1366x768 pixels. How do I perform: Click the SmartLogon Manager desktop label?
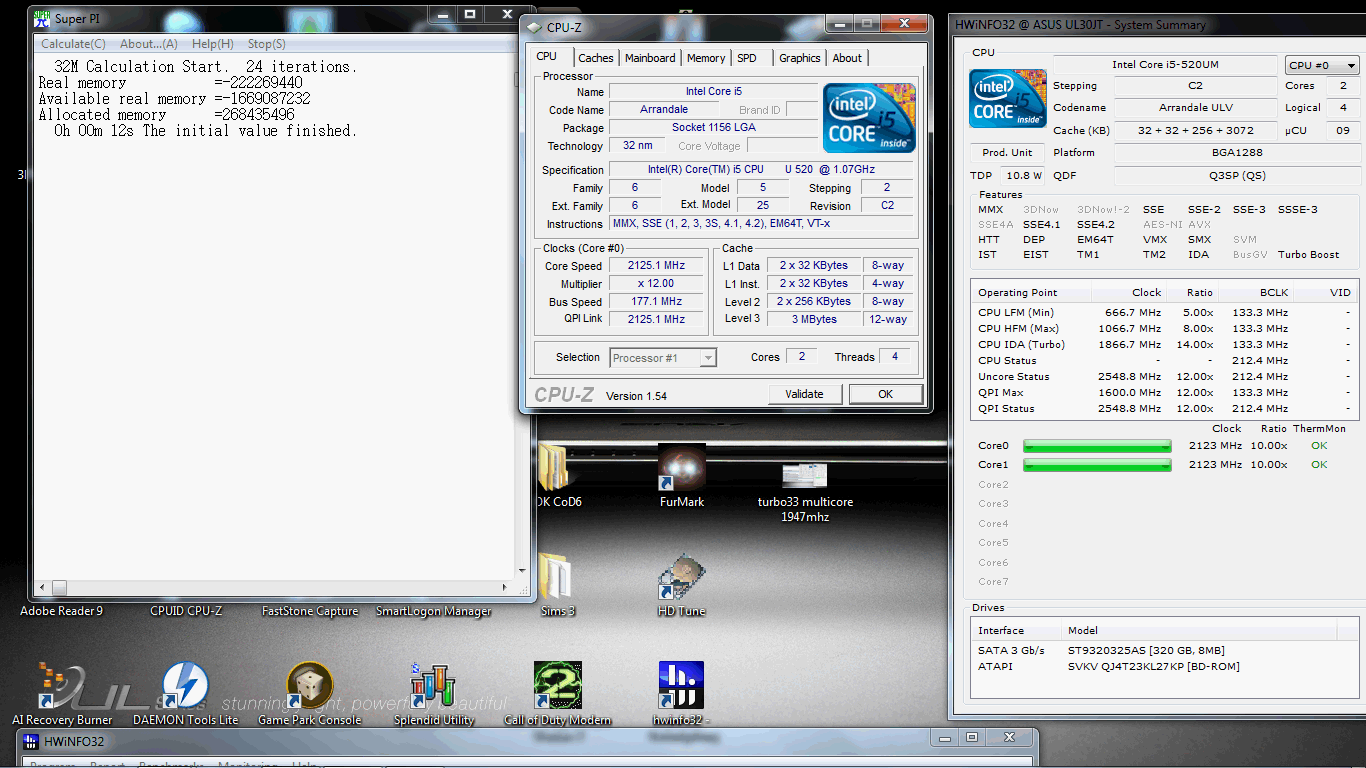(434, 611)
